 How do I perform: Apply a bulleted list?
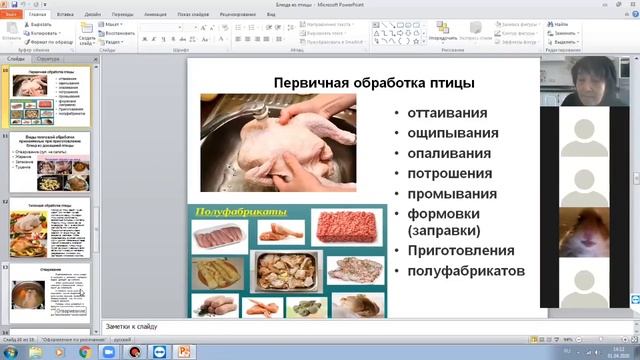pyautogui.click(x=239, y=27)
